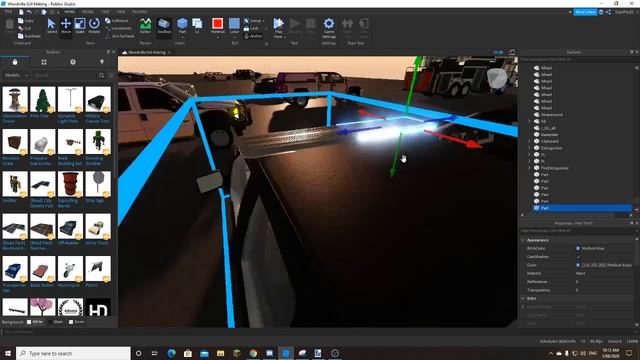Switch to the Home ribbon tab
Viewport: 640px width, 360px height.
70,12
